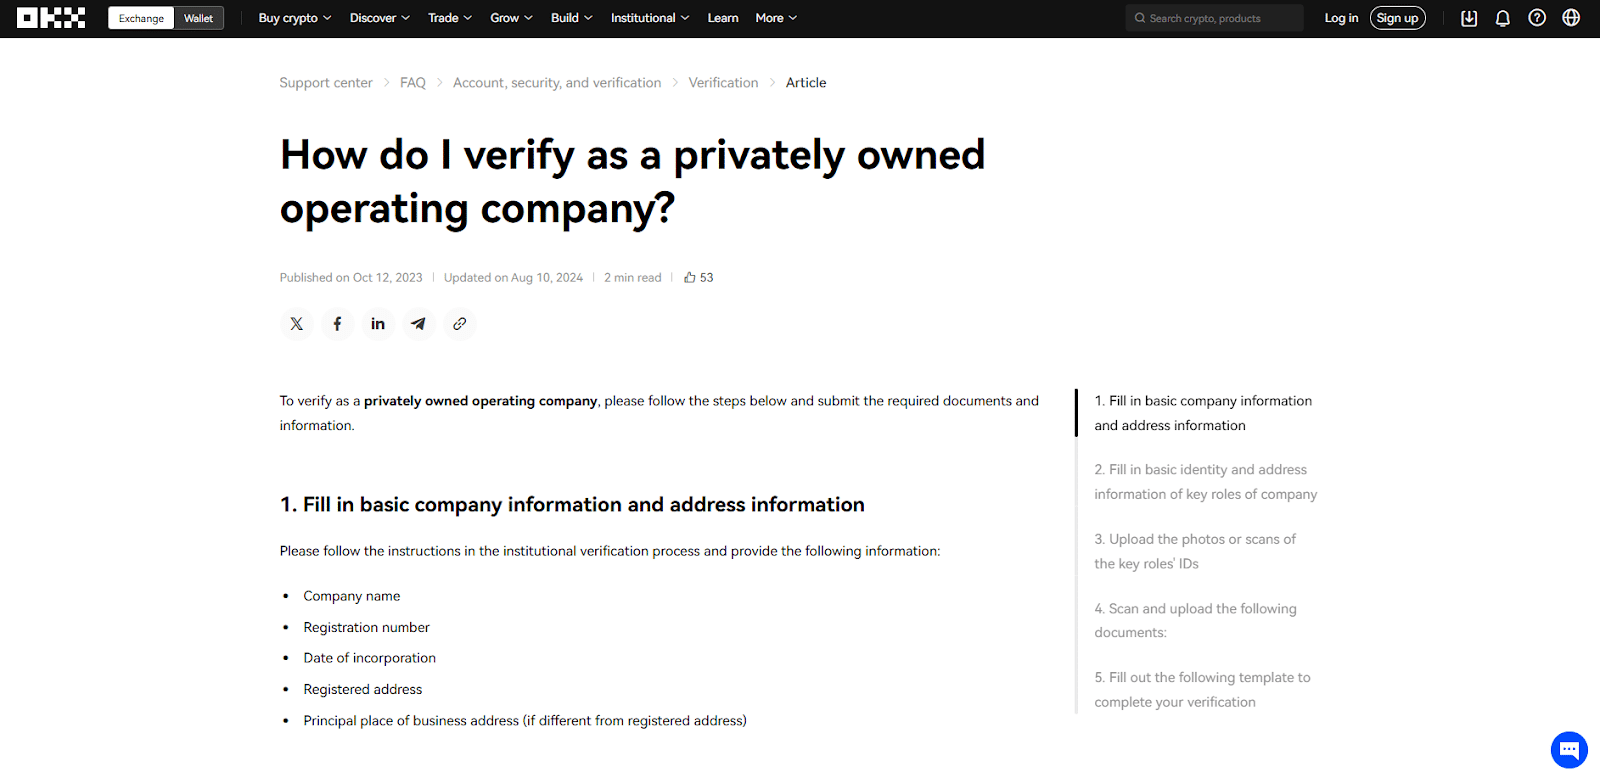Click the OKX logo in the header
1600x778 pixels.
pyautogui.click(x=51, y=18)
